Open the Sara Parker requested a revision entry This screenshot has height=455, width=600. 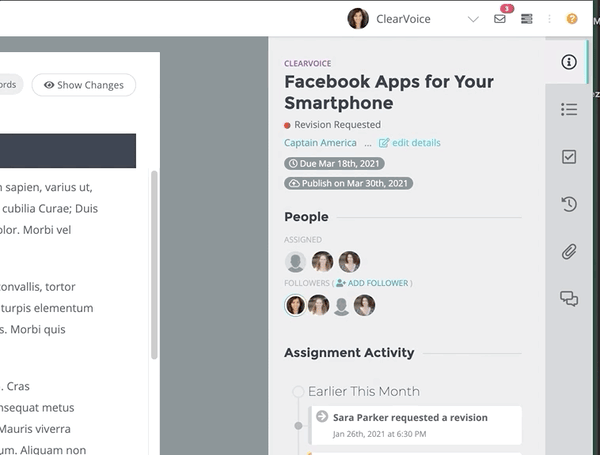pos(415,425)
